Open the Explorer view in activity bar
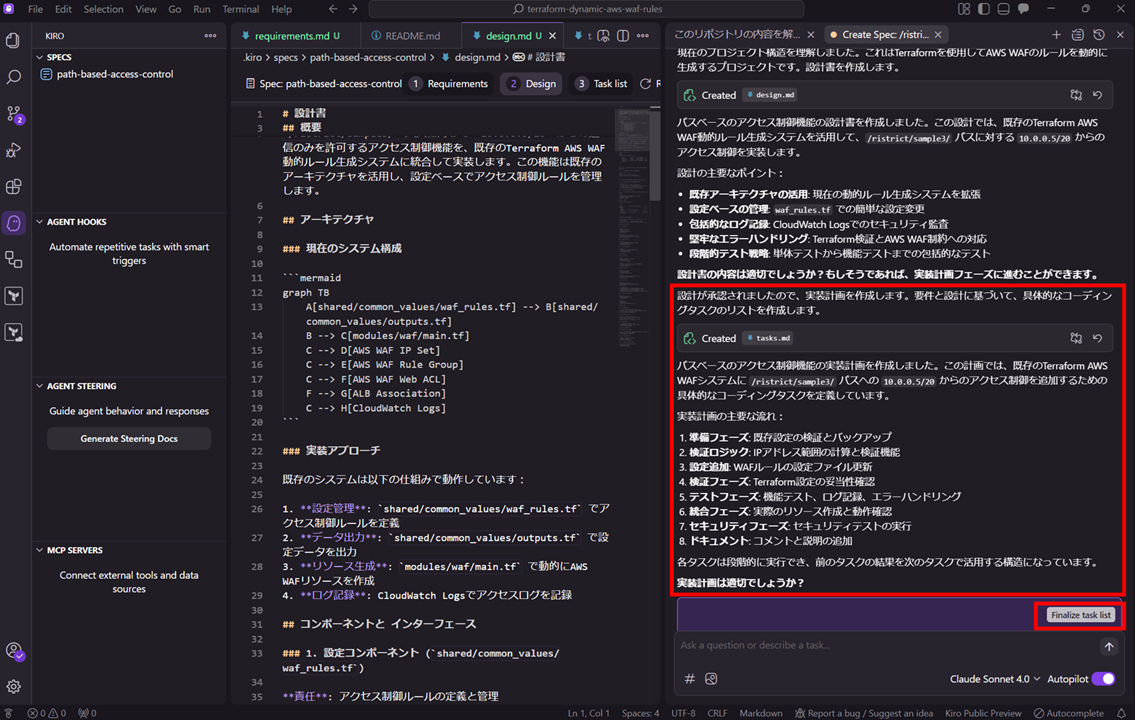1135x720 pixels. 13,41
